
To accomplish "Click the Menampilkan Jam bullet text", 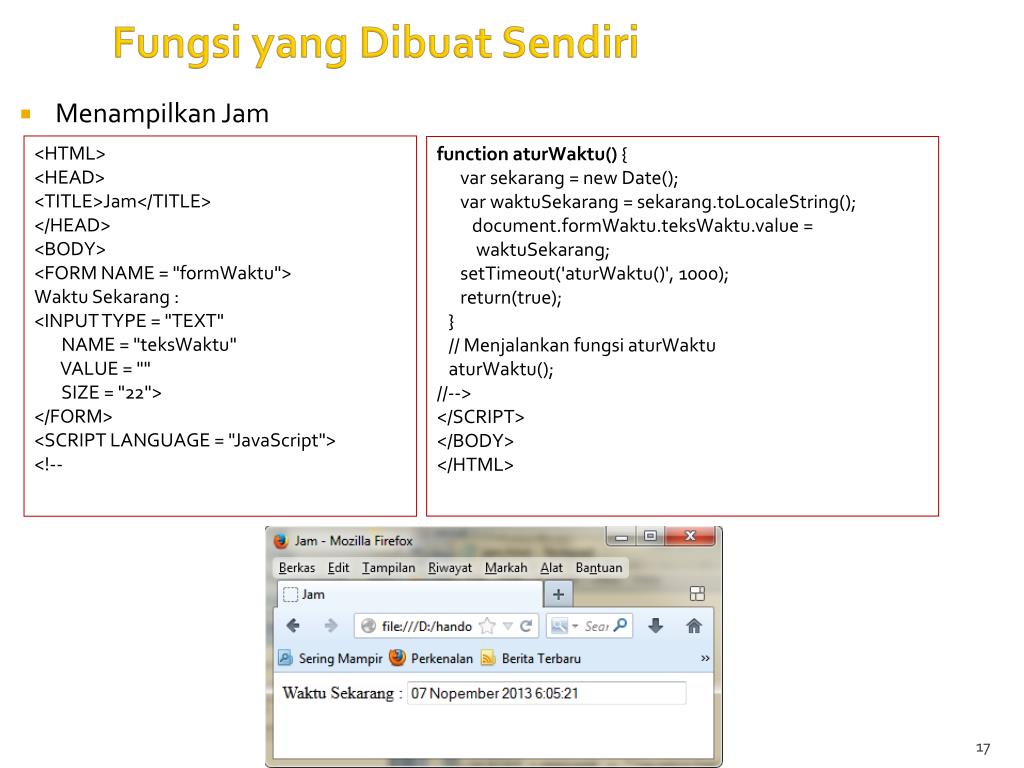I will tap(162, 113).
